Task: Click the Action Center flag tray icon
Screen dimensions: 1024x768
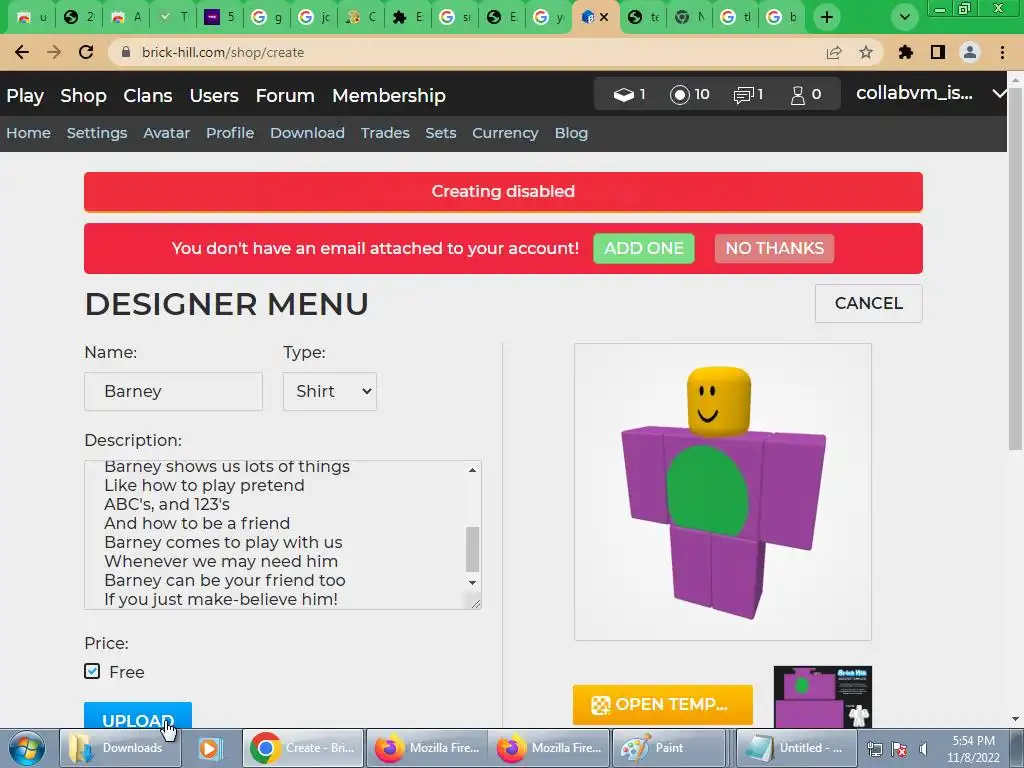Action: 899,748
